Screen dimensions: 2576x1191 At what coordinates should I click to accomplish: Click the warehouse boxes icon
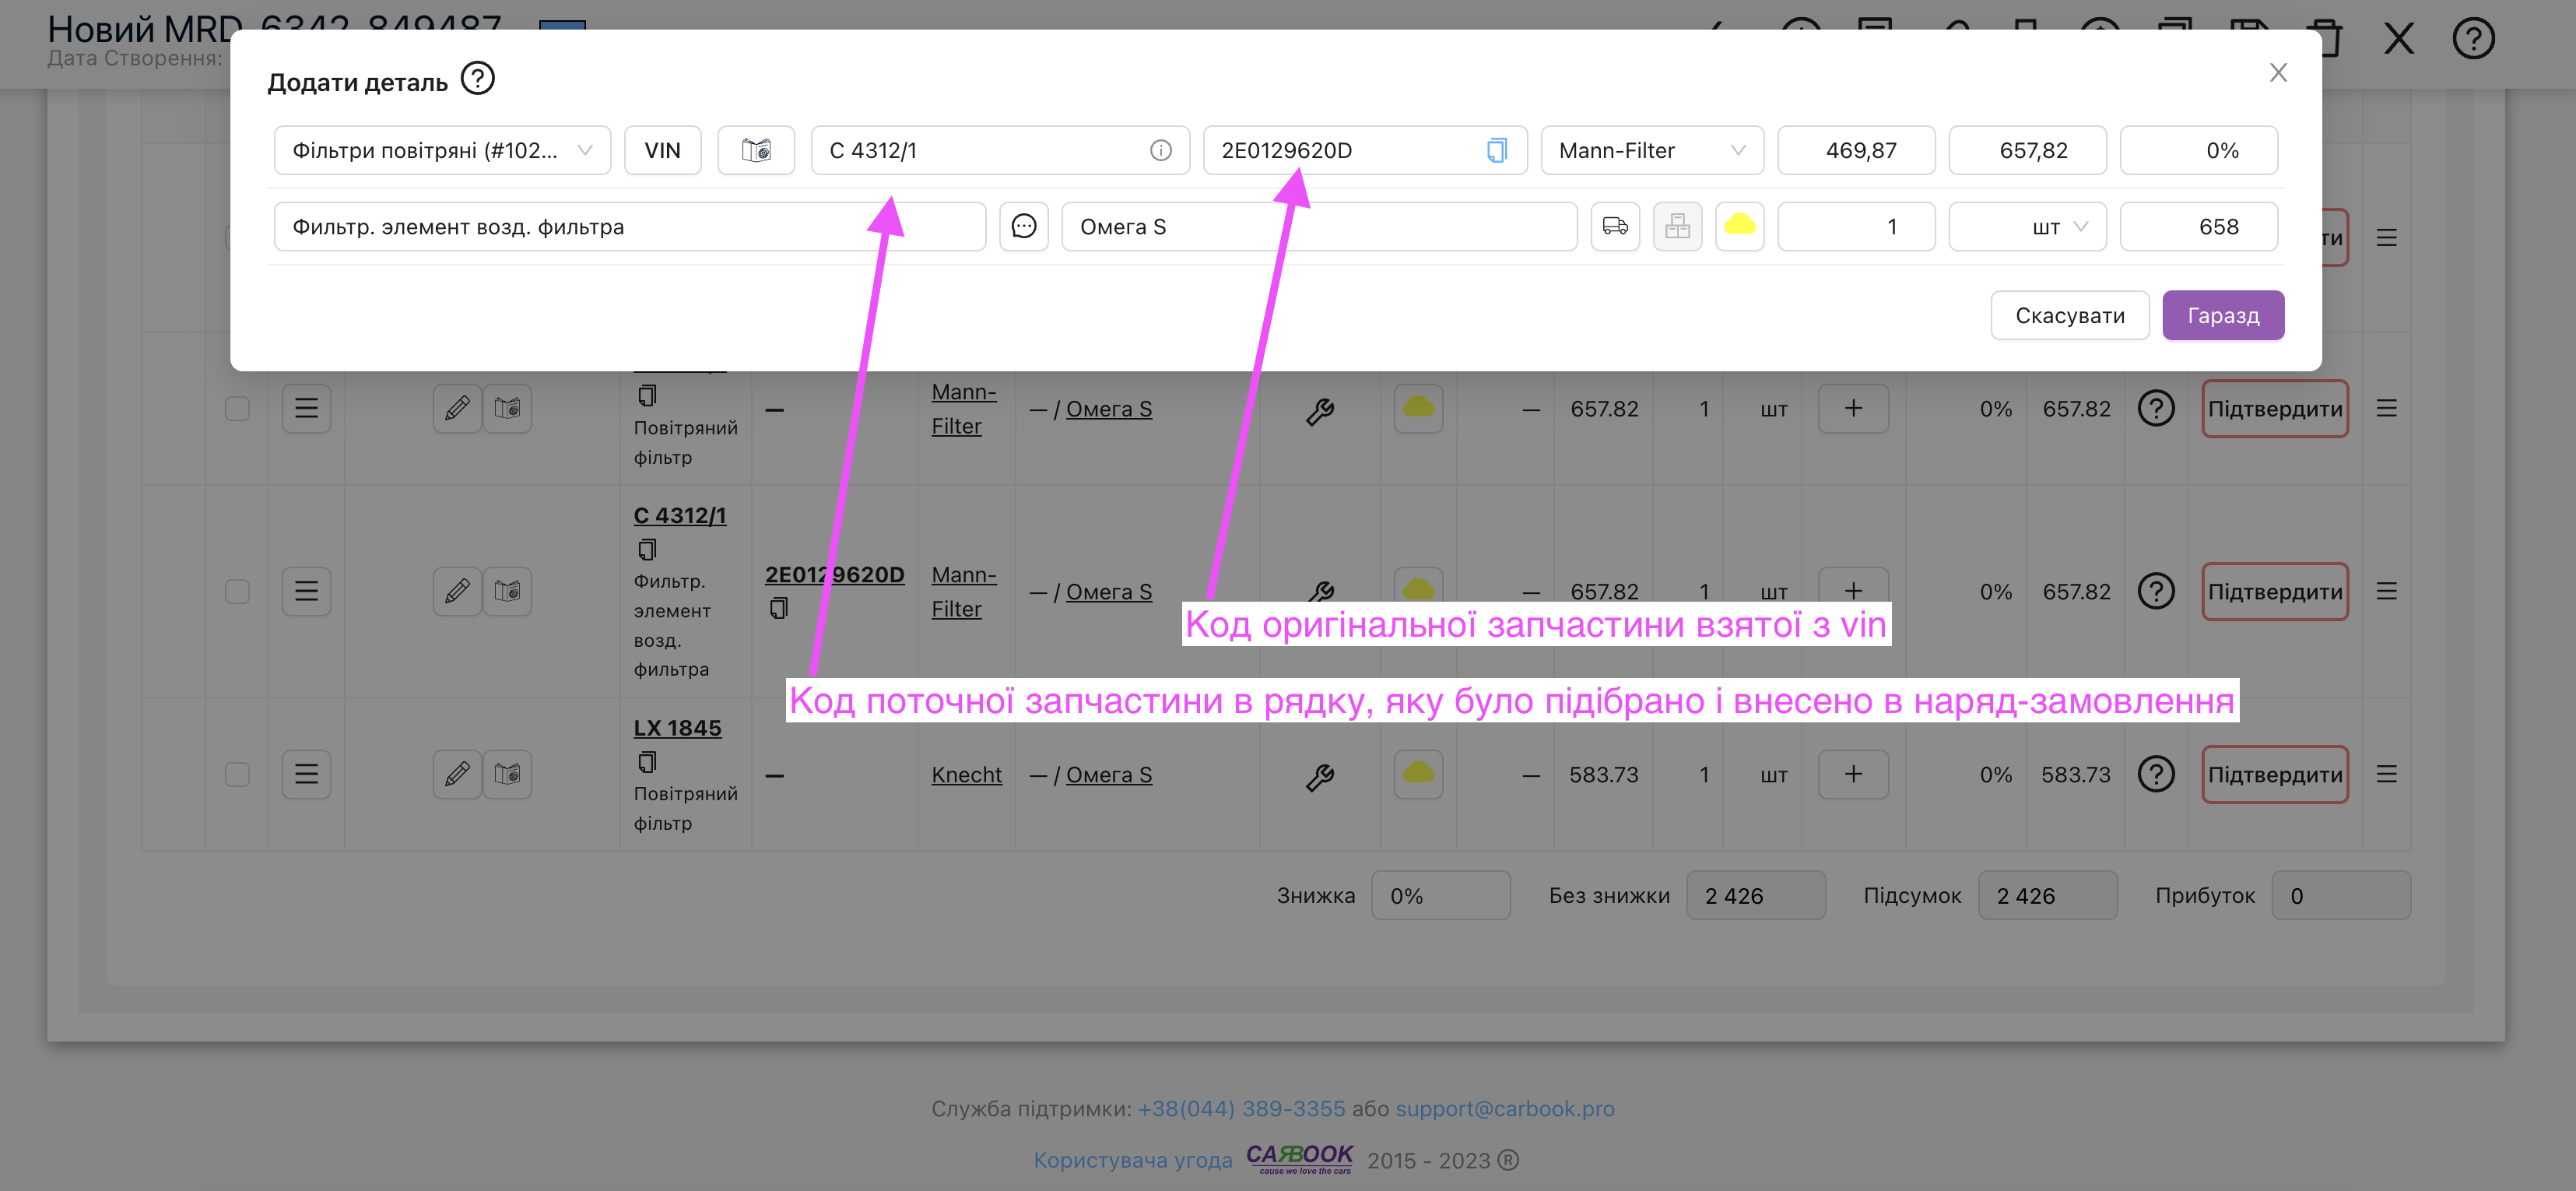pyautogui.click(x=1677, y=226)
